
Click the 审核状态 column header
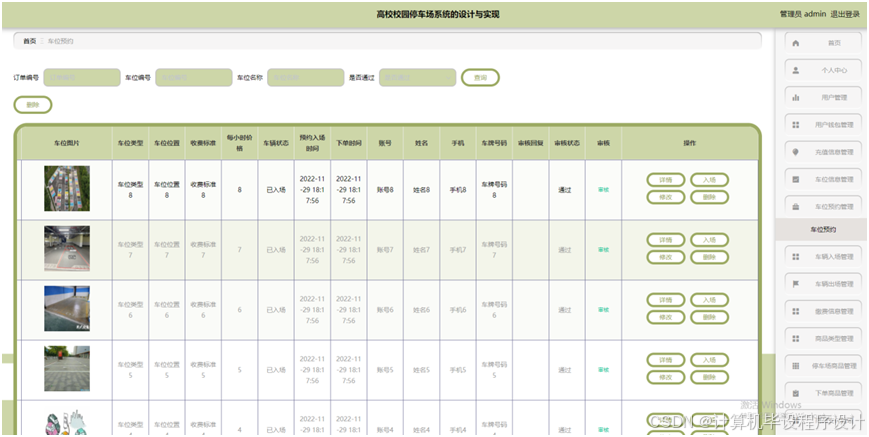tap(567, 143)
